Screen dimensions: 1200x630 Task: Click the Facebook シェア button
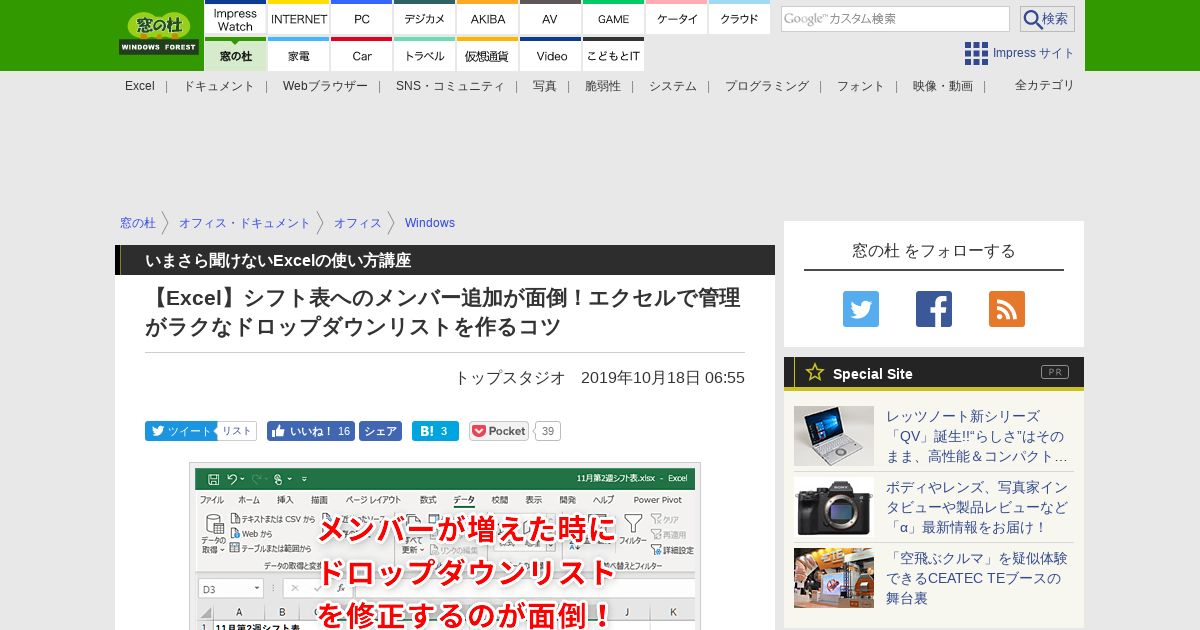pyautogui.click(x=380, y=431)
